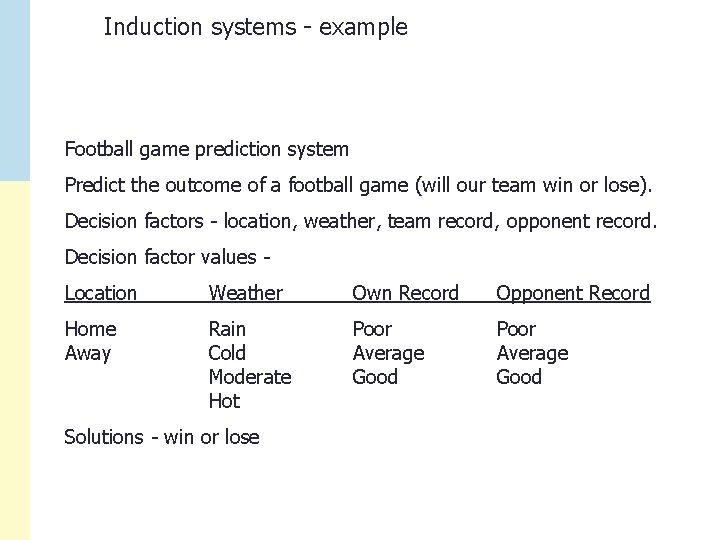Select the Opponent Record column header
720x540 pixels.
[x=573, y=293]
